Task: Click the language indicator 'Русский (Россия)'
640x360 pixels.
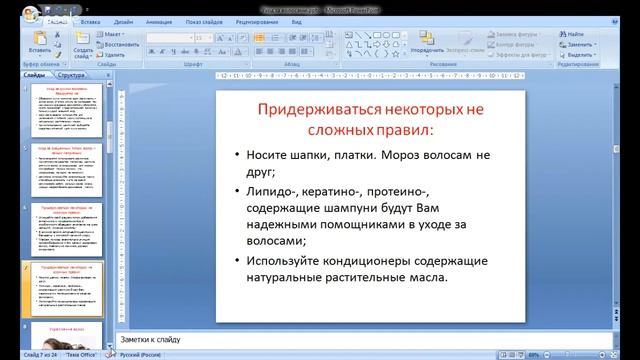Action: coord(140,355)
